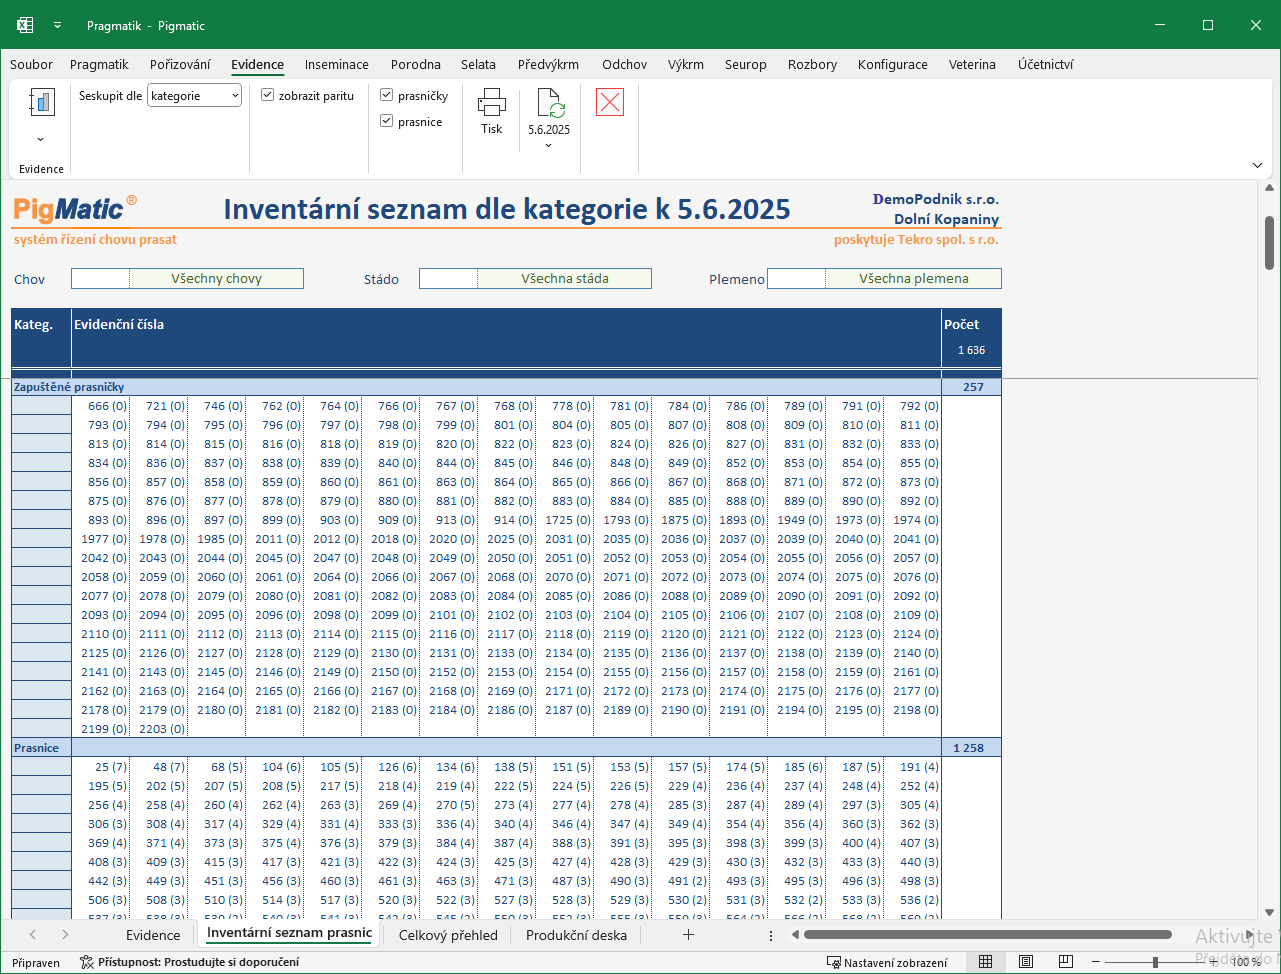The image size is (1281, 974).
Task: Switch to Page Layout view
Action: click(x=1025, y=962)
